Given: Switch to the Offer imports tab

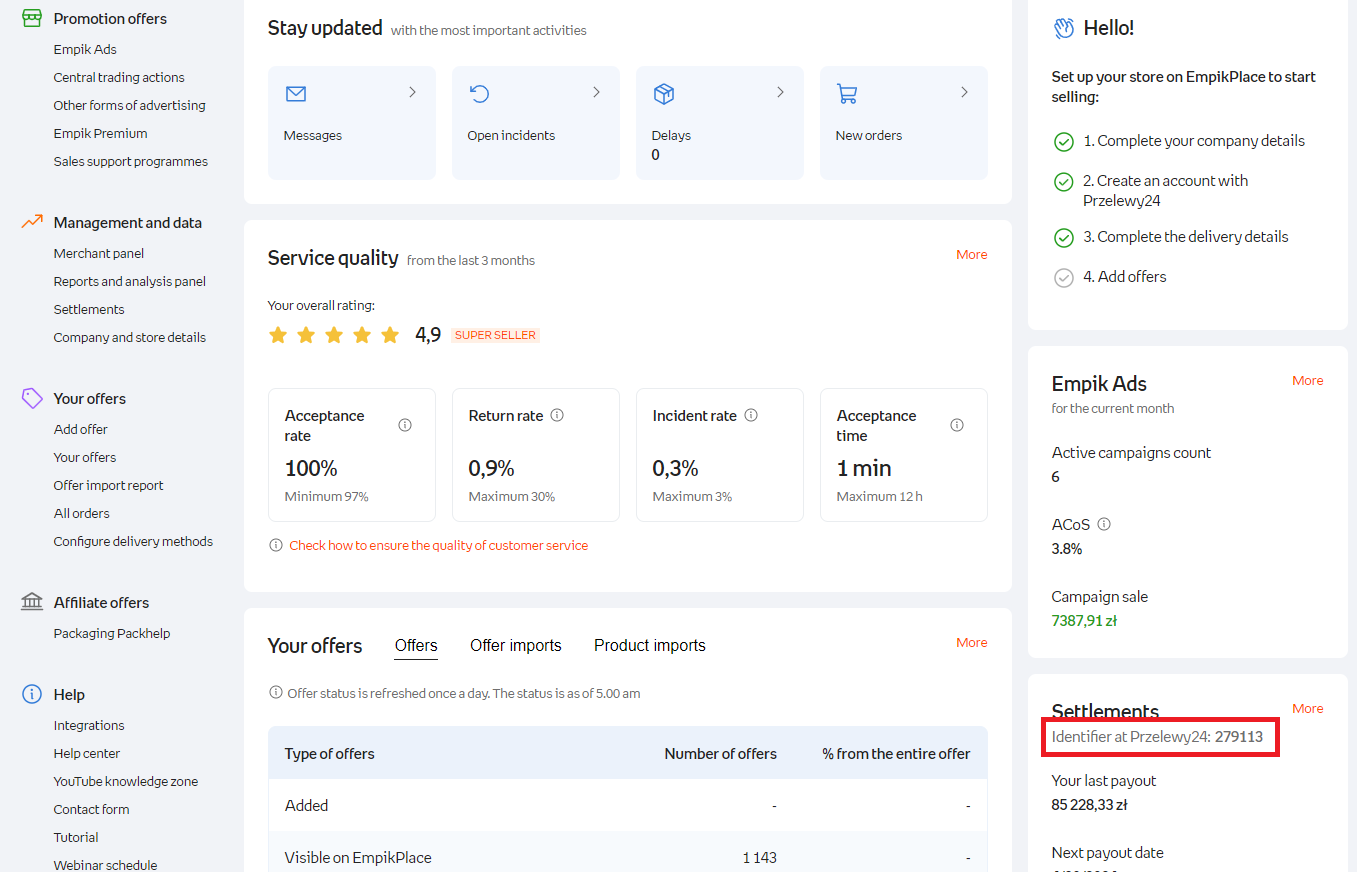Looking at the screenshot, I should pyautogui.click(x=516, y=646).
